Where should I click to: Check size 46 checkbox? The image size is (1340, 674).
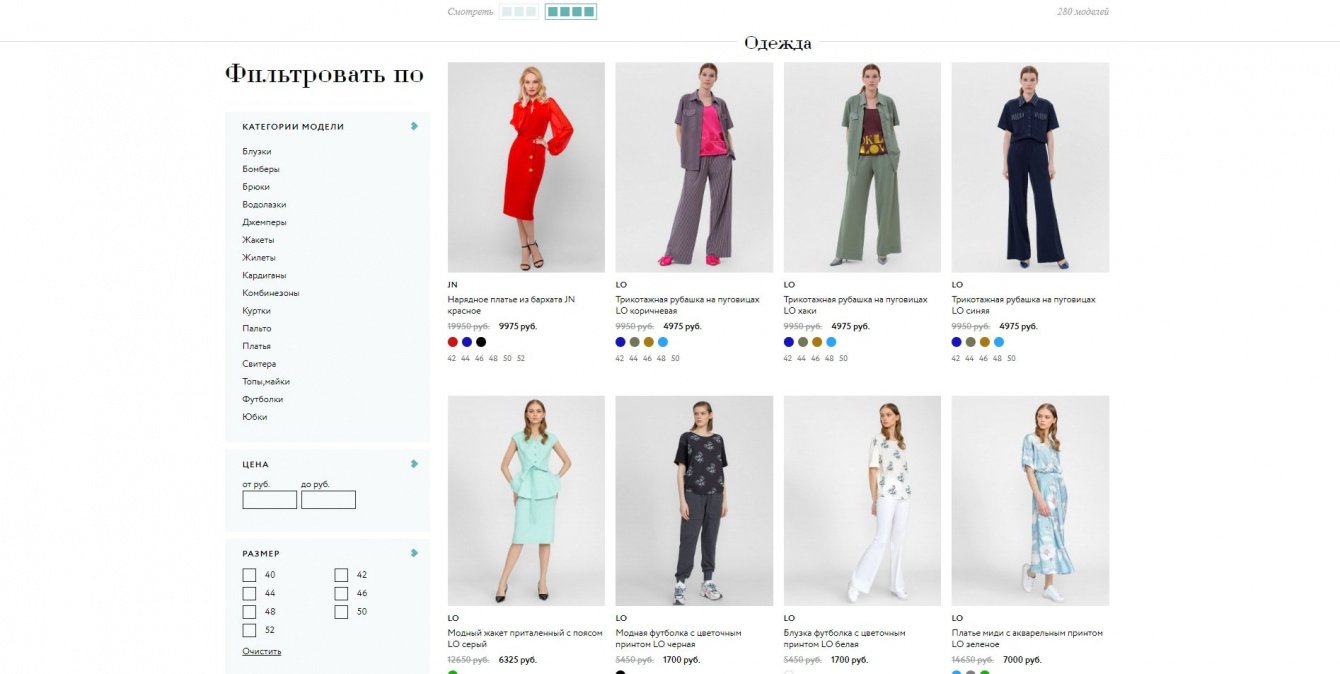coord(341,593)
